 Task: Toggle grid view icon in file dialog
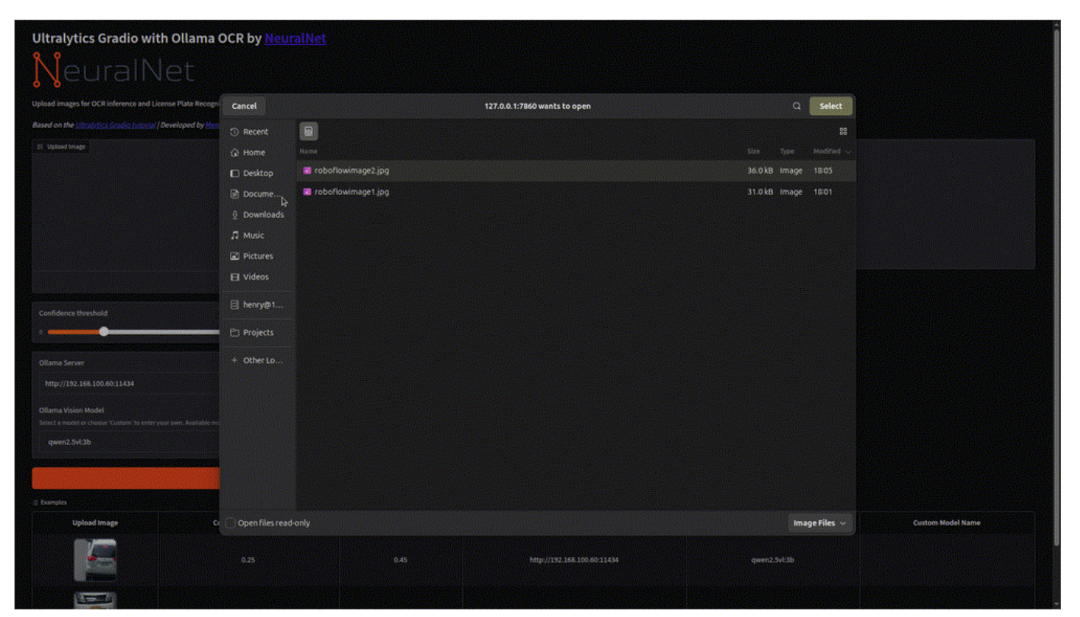[843, 132]
